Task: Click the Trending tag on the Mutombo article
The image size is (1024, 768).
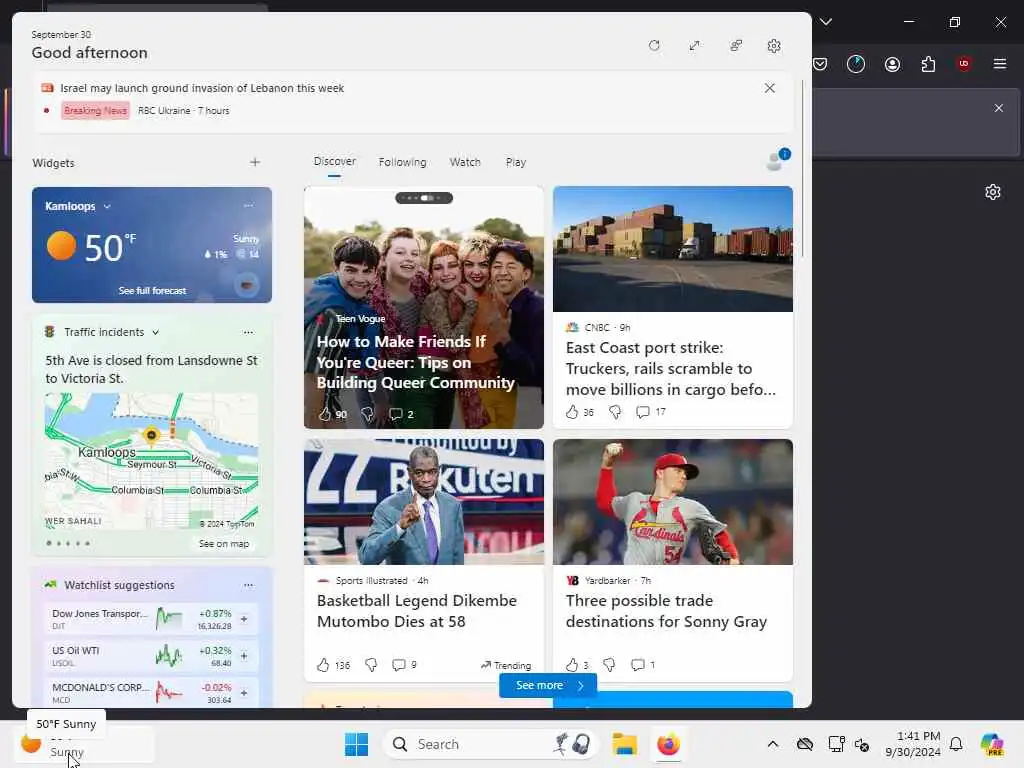Action: coord(506,665)
